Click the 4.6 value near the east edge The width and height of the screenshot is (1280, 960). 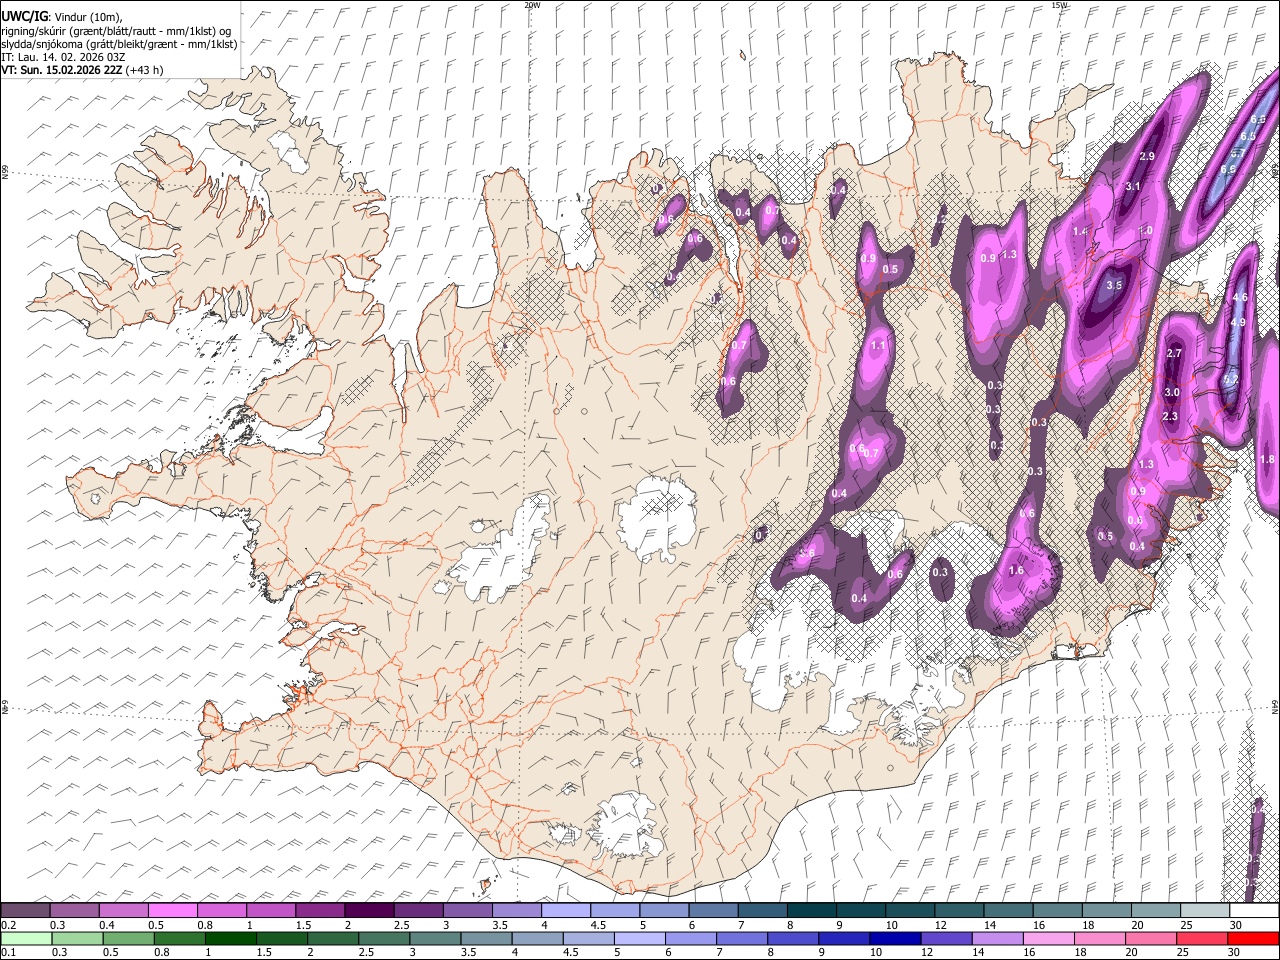pos(1239,298)
